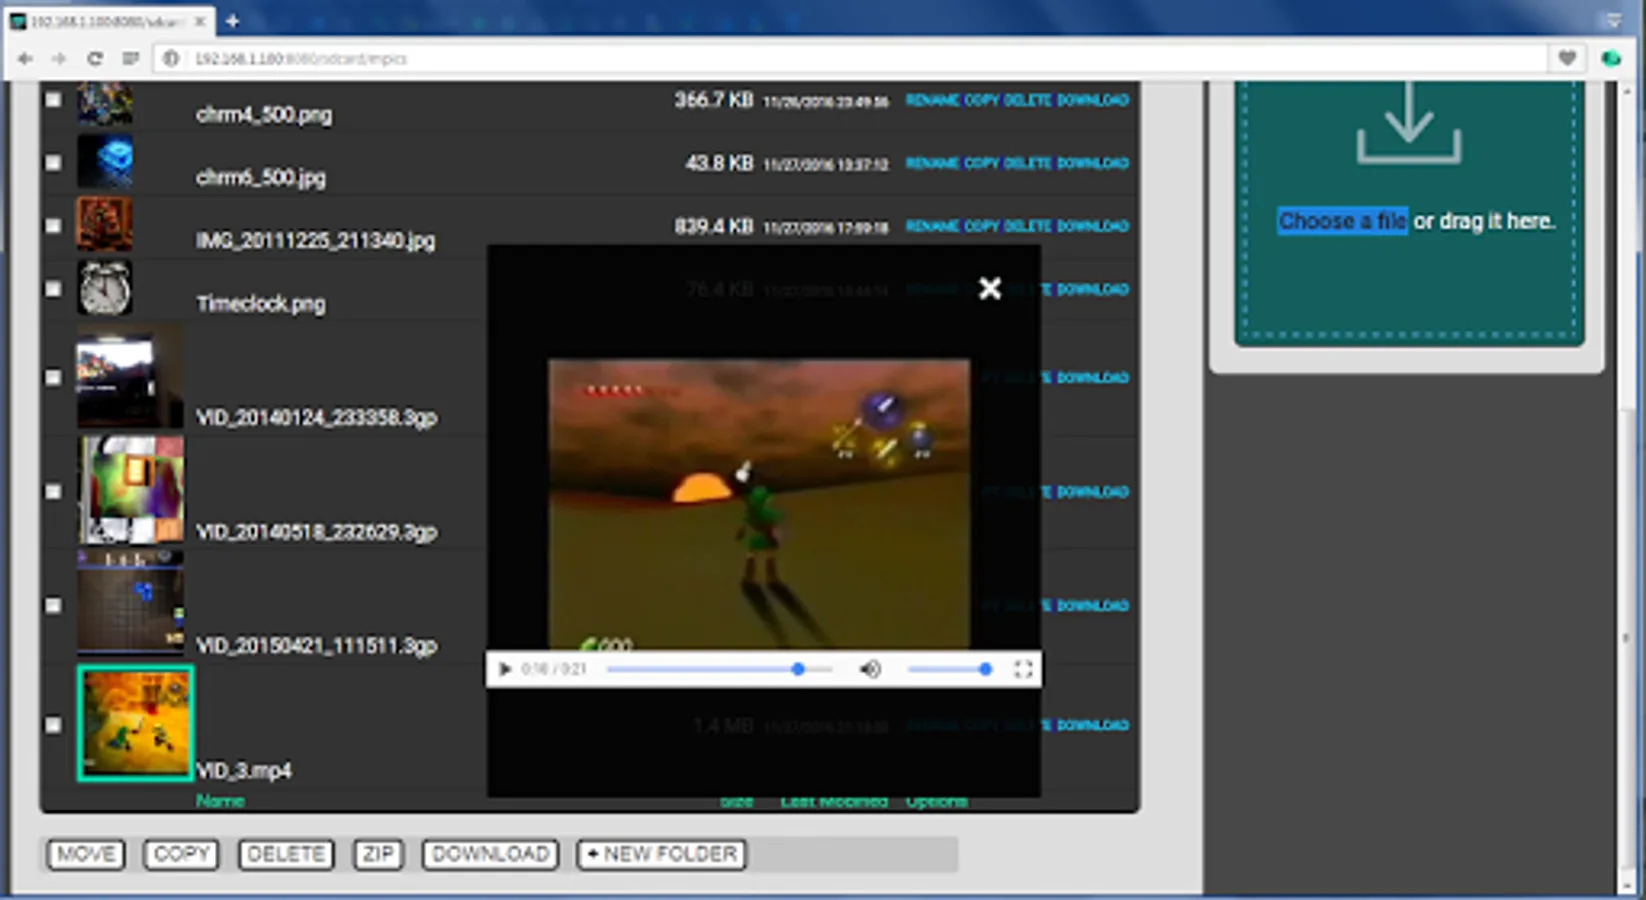1646x900 pixels.
Task: Click Delete for chrm6_500.jpg
Action: 1027,163
